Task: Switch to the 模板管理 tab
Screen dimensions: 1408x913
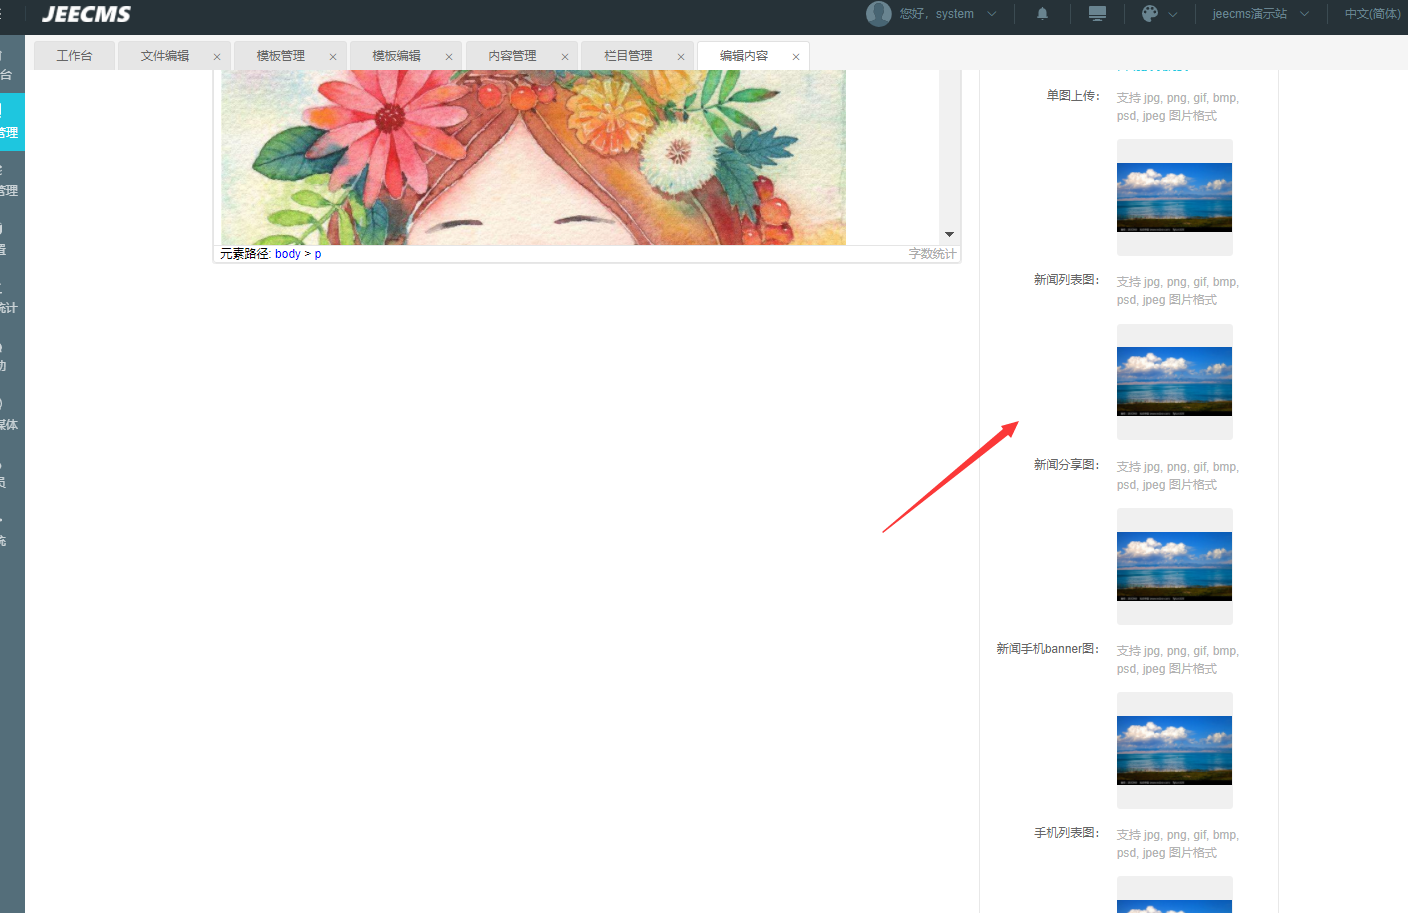Action: click(x=281, y=56)
